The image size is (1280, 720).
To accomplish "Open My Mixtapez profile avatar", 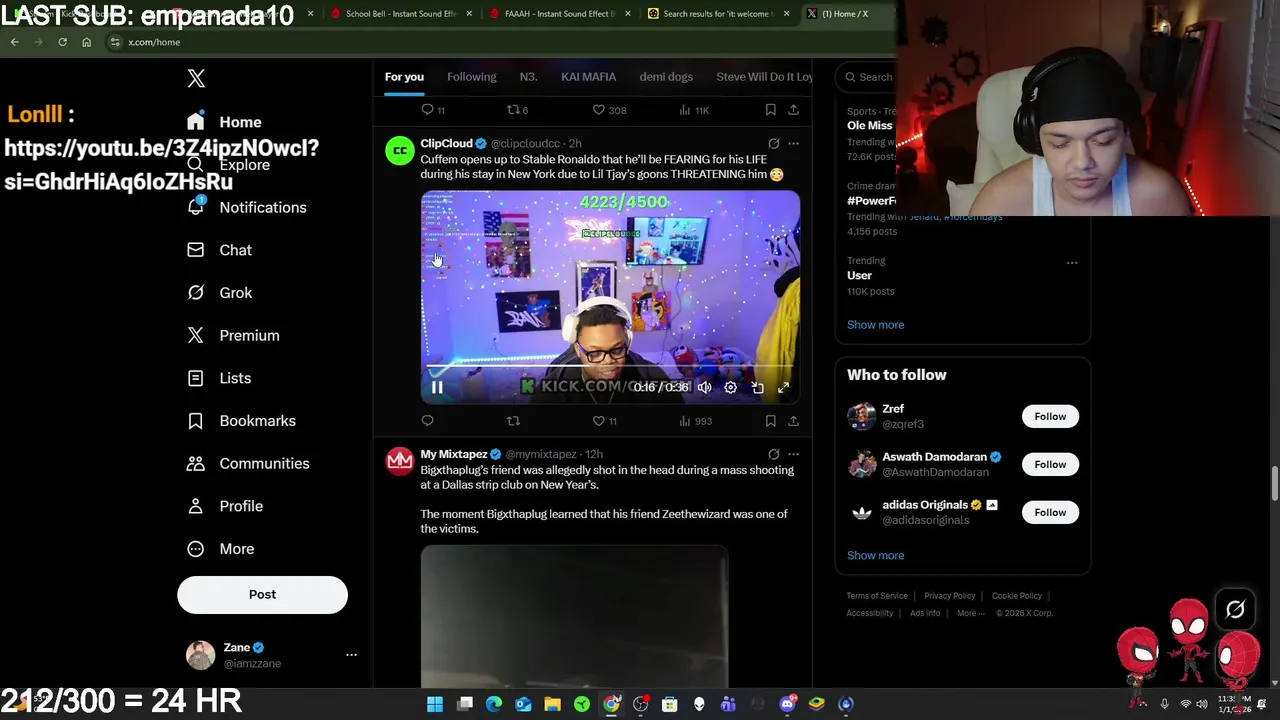I will (400, 460).
